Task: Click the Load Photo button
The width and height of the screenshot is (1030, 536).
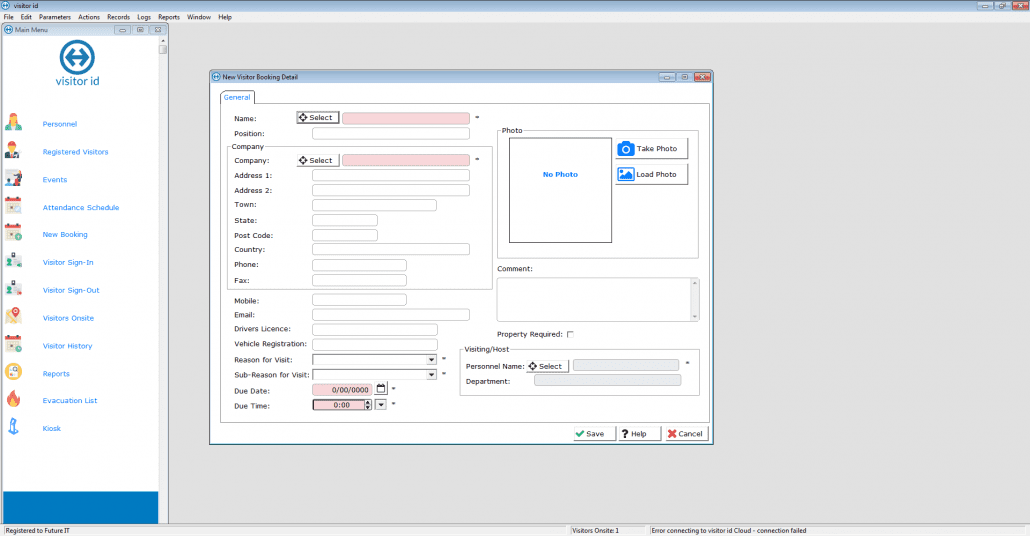Action: 651,175
